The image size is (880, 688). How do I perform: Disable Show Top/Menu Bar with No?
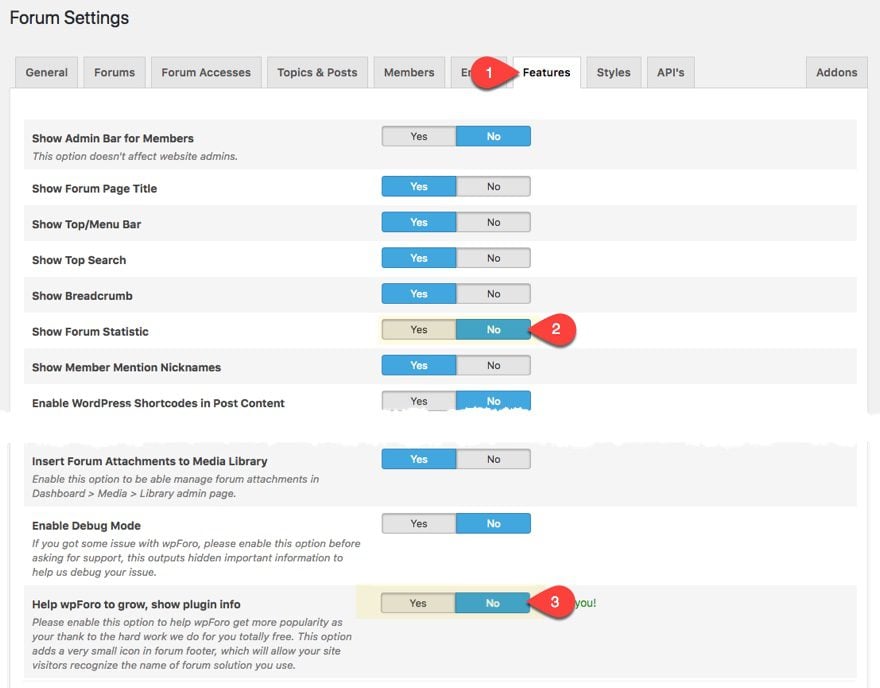tap(493, 222)
